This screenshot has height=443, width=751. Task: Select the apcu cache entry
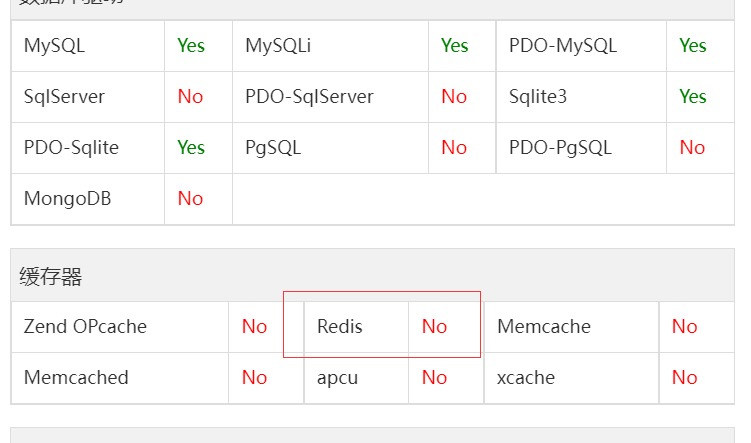coord(356,378)
